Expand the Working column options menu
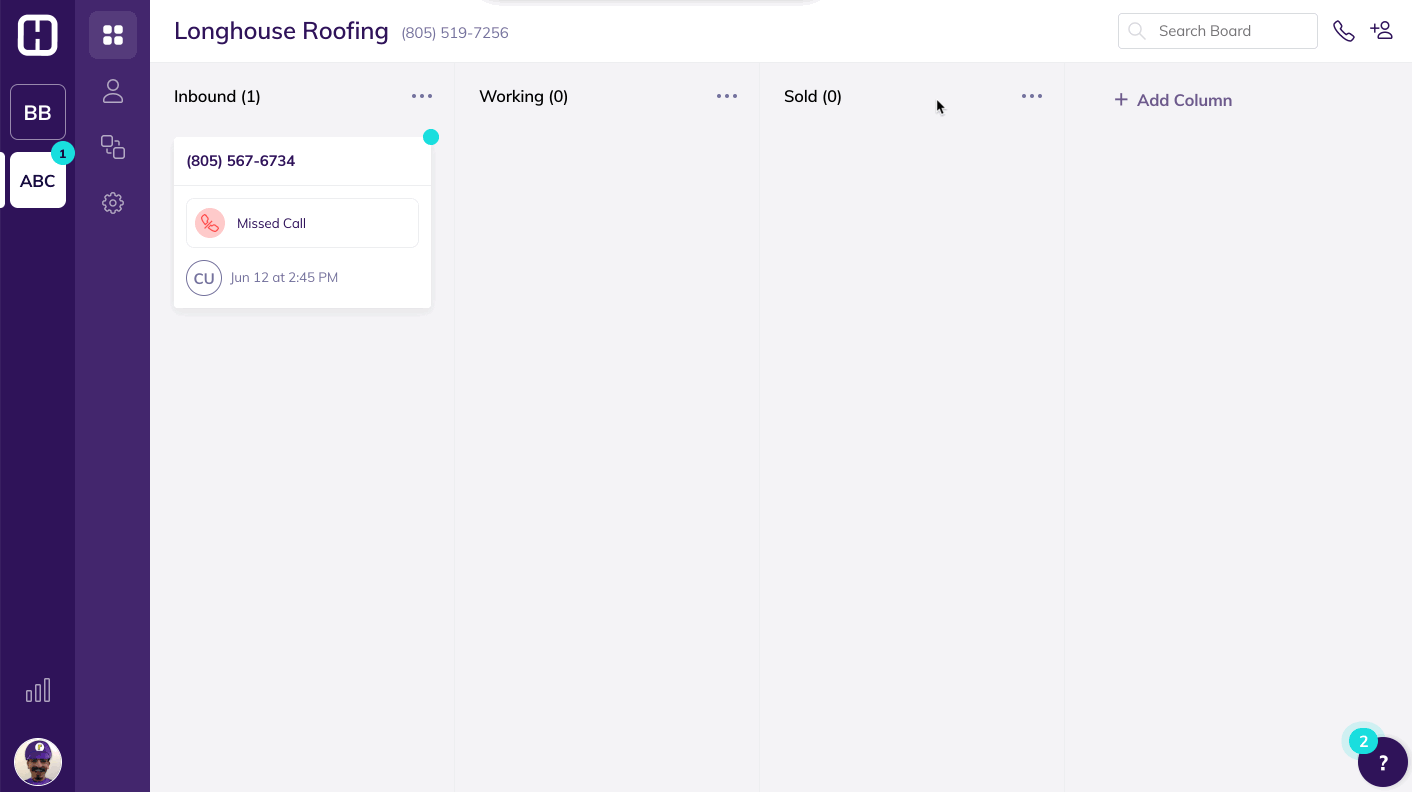The image size is (1412, 792). (727, 96)
